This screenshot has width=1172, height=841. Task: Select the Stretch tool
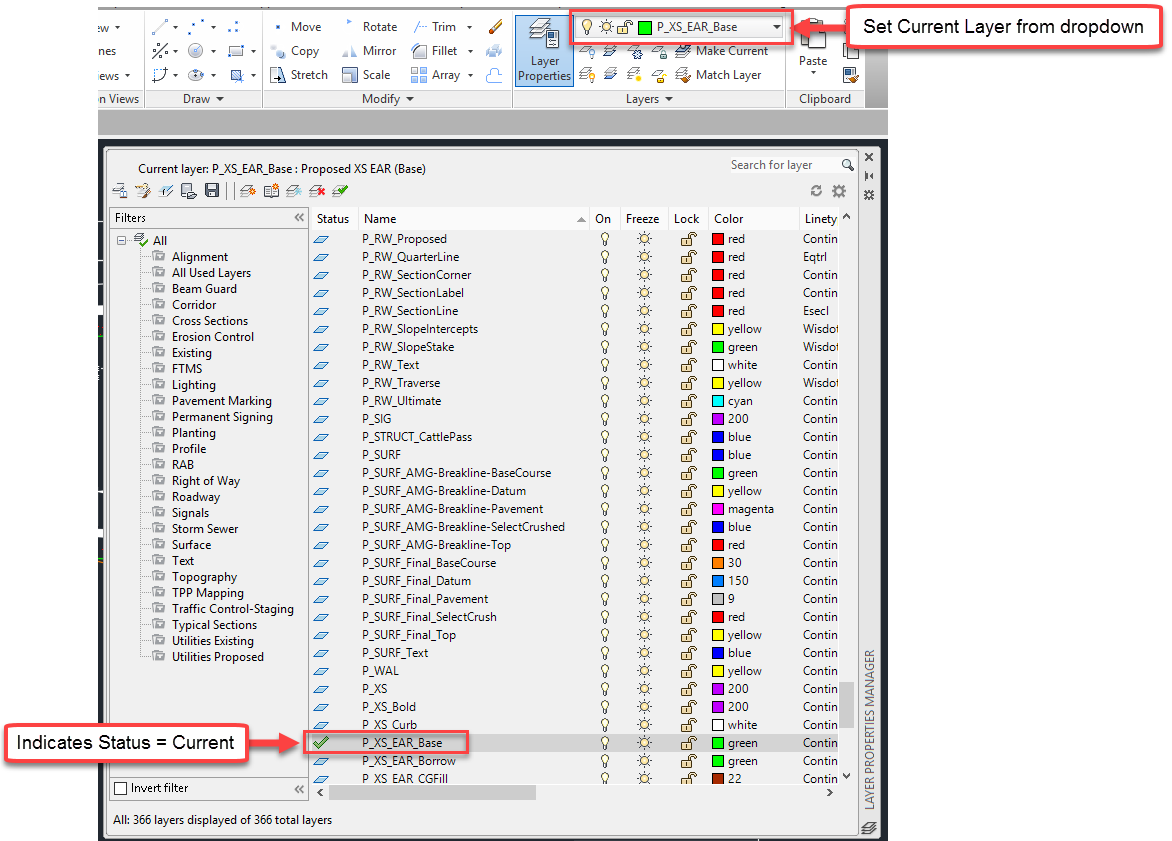tap(298, 75)
